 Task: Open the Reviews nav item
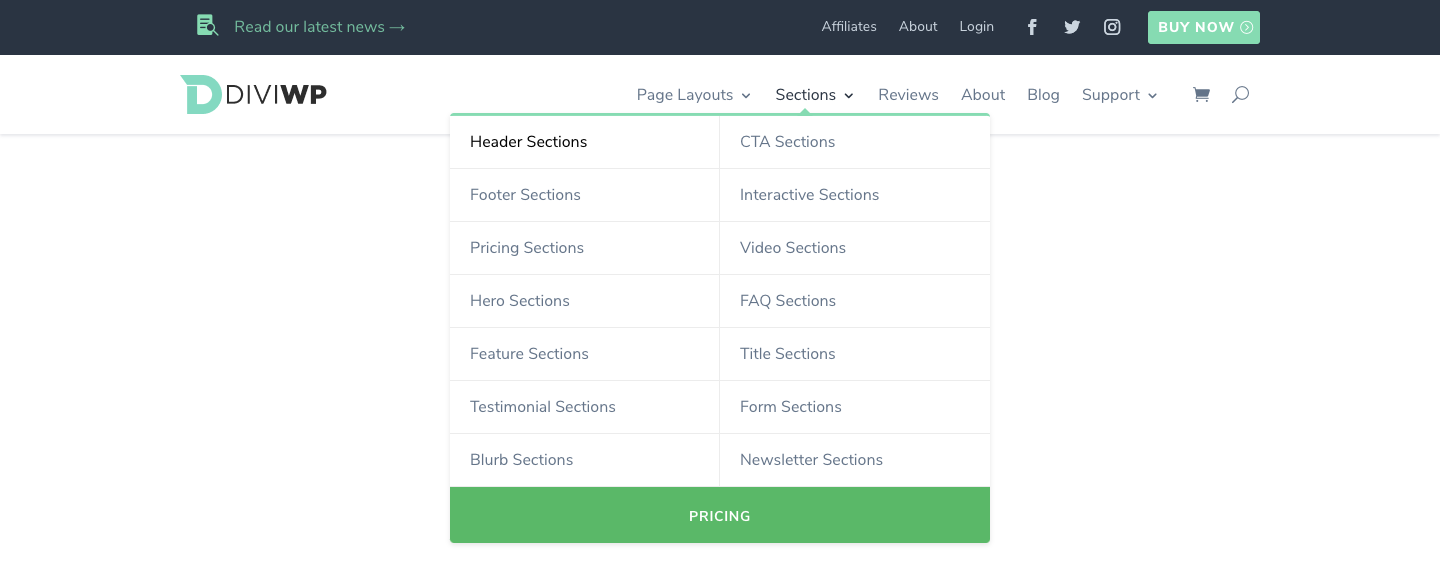click(x=908, y=95)
